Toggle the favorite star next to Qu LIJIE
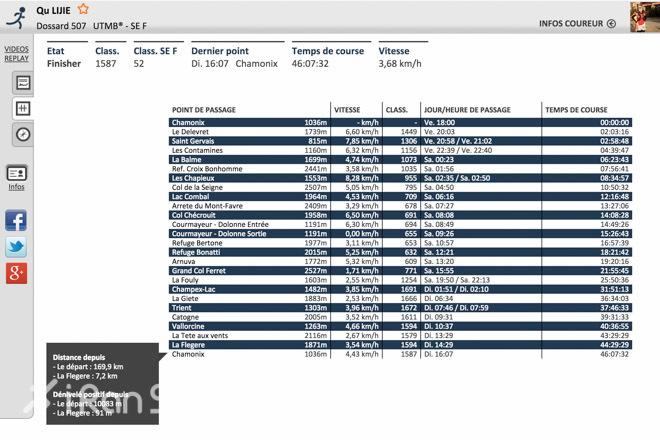The width and height of the screenshot is (660, 440). point(83,9)
